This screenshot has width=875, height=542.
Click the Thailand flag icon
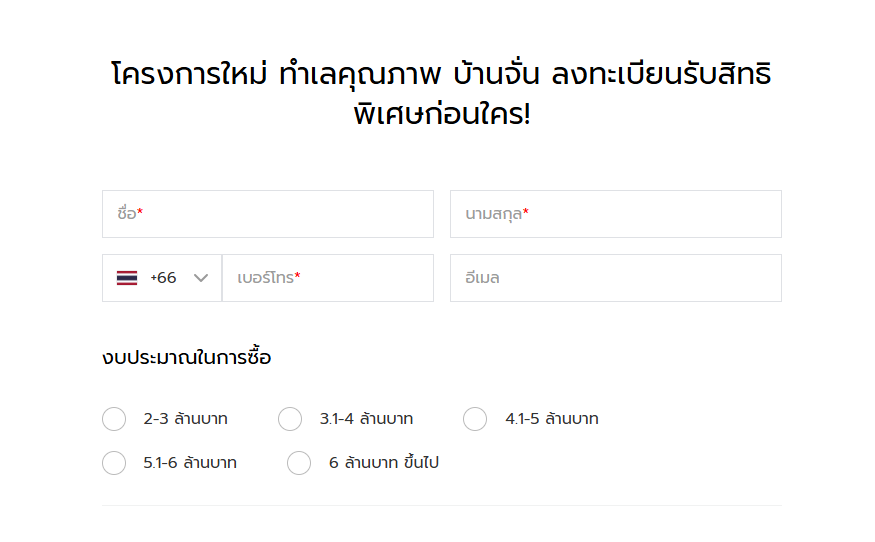tap(127, 278)
